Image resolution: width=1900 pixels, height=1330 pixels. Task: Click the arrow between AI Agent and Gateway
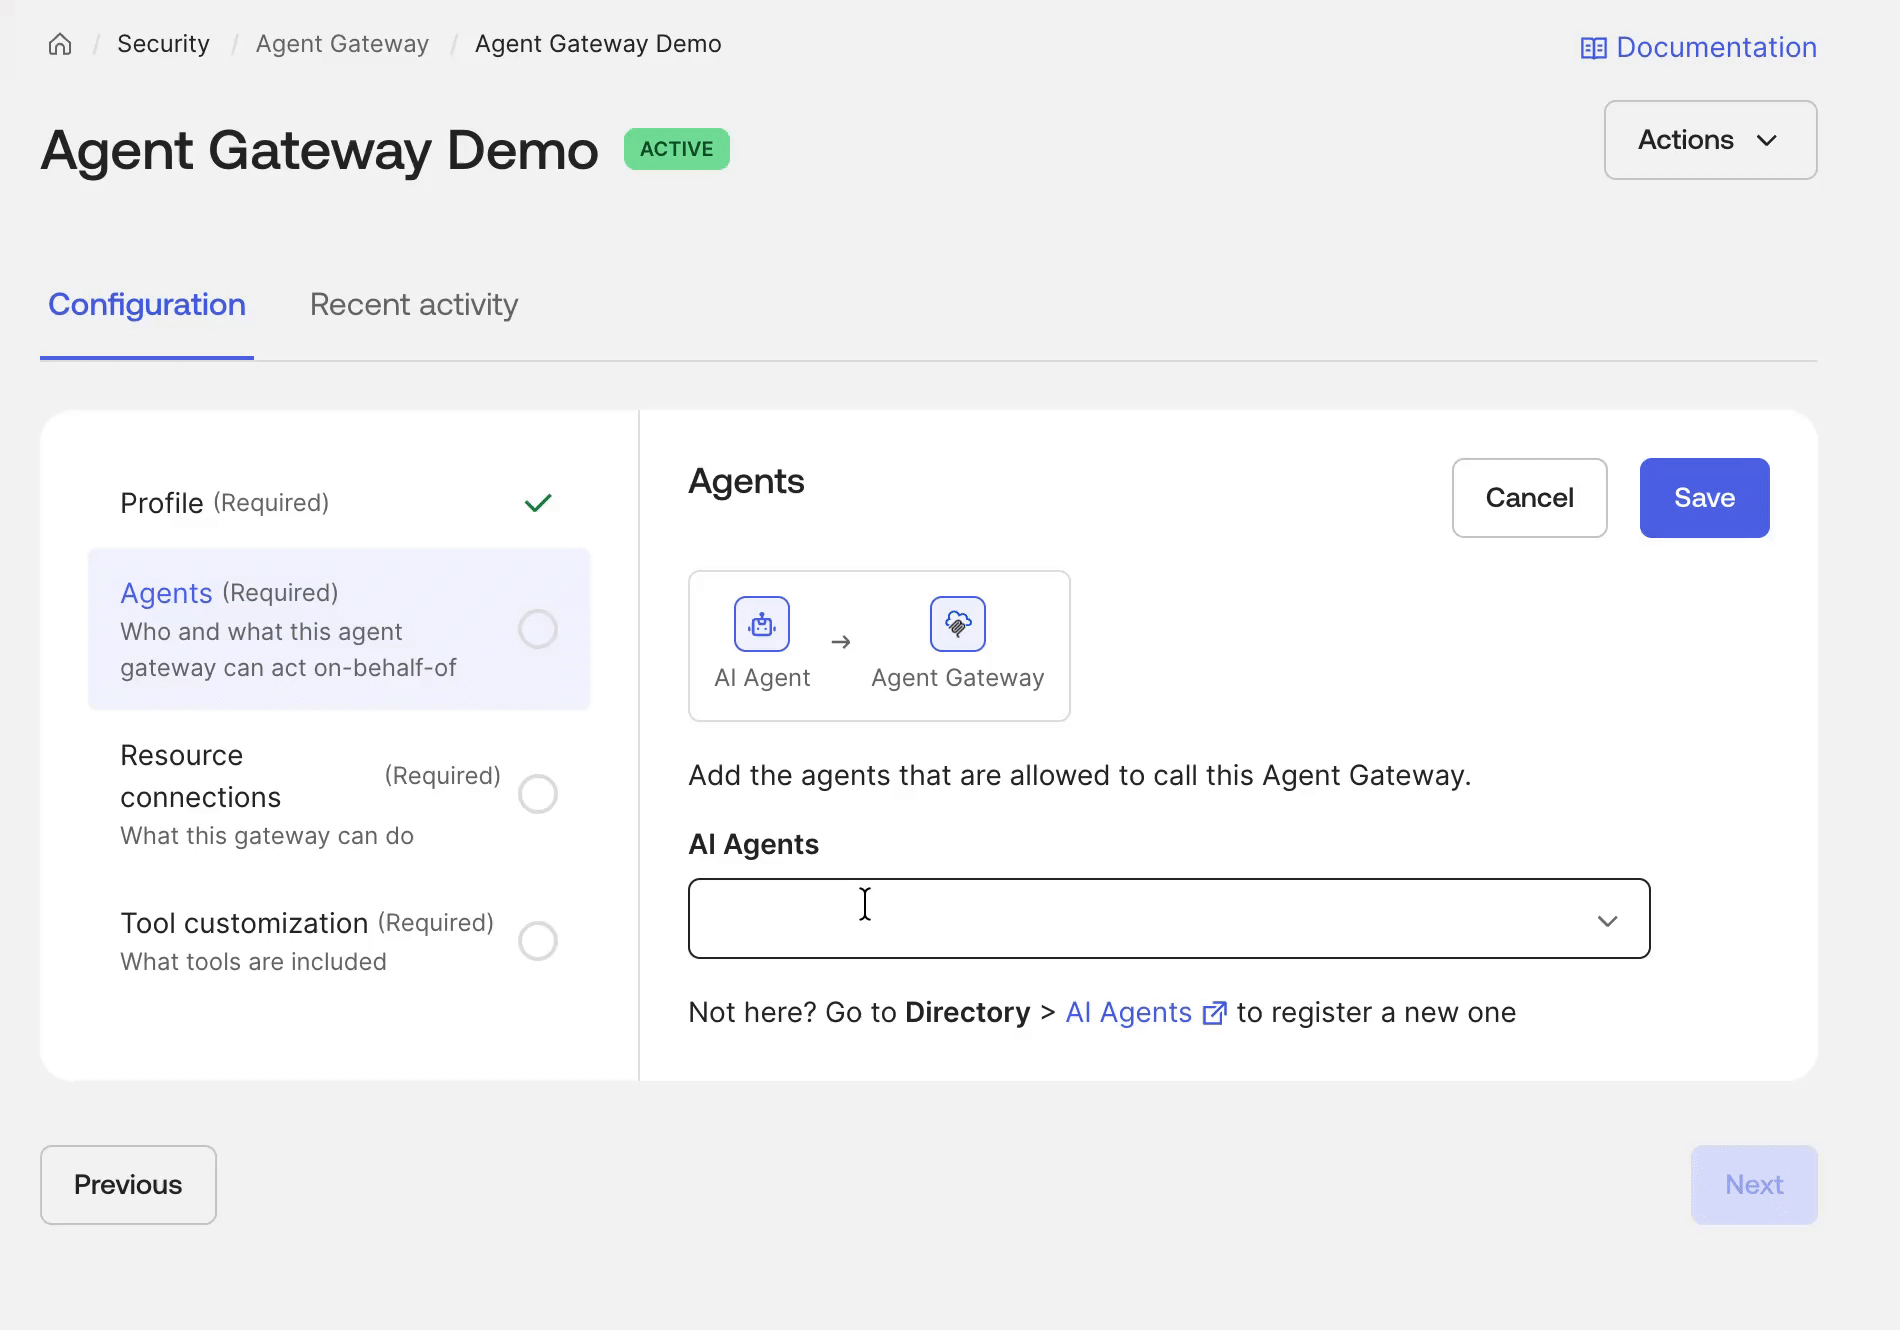coord(841,642)
